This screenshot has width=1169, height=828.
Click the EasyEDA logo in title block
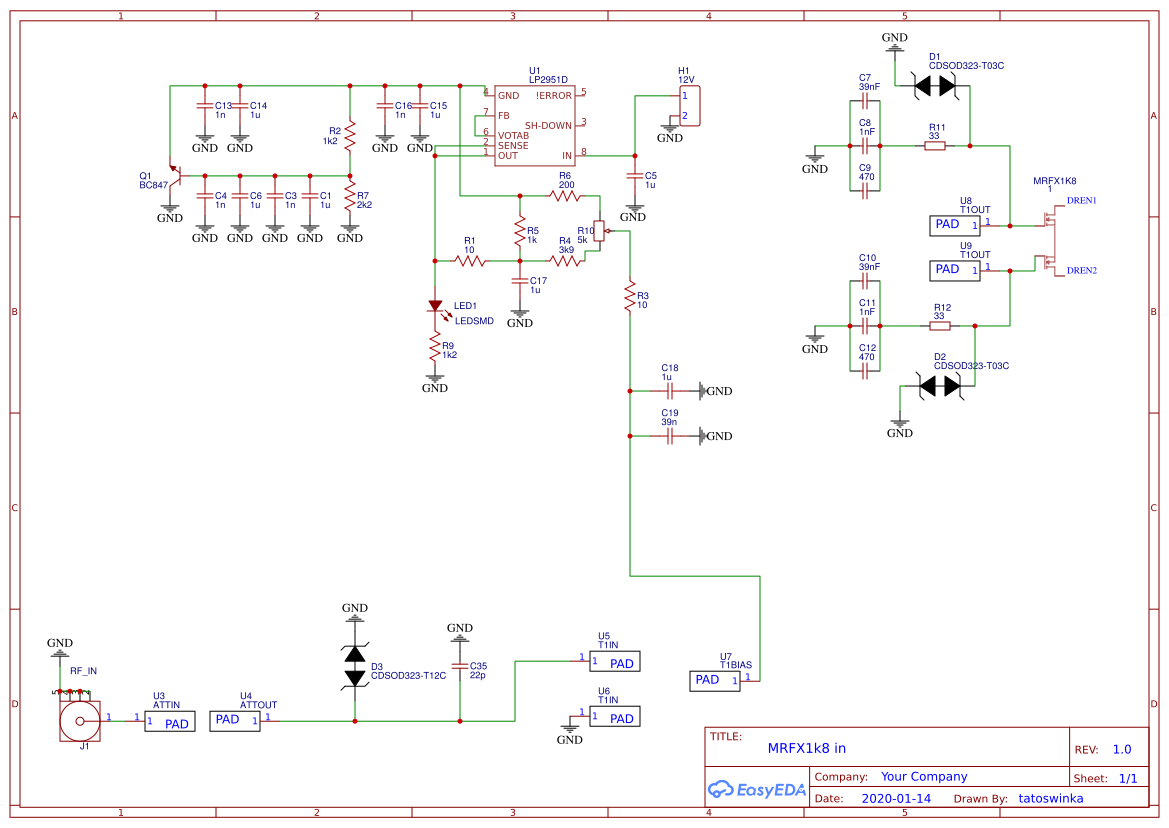[757, 789]
